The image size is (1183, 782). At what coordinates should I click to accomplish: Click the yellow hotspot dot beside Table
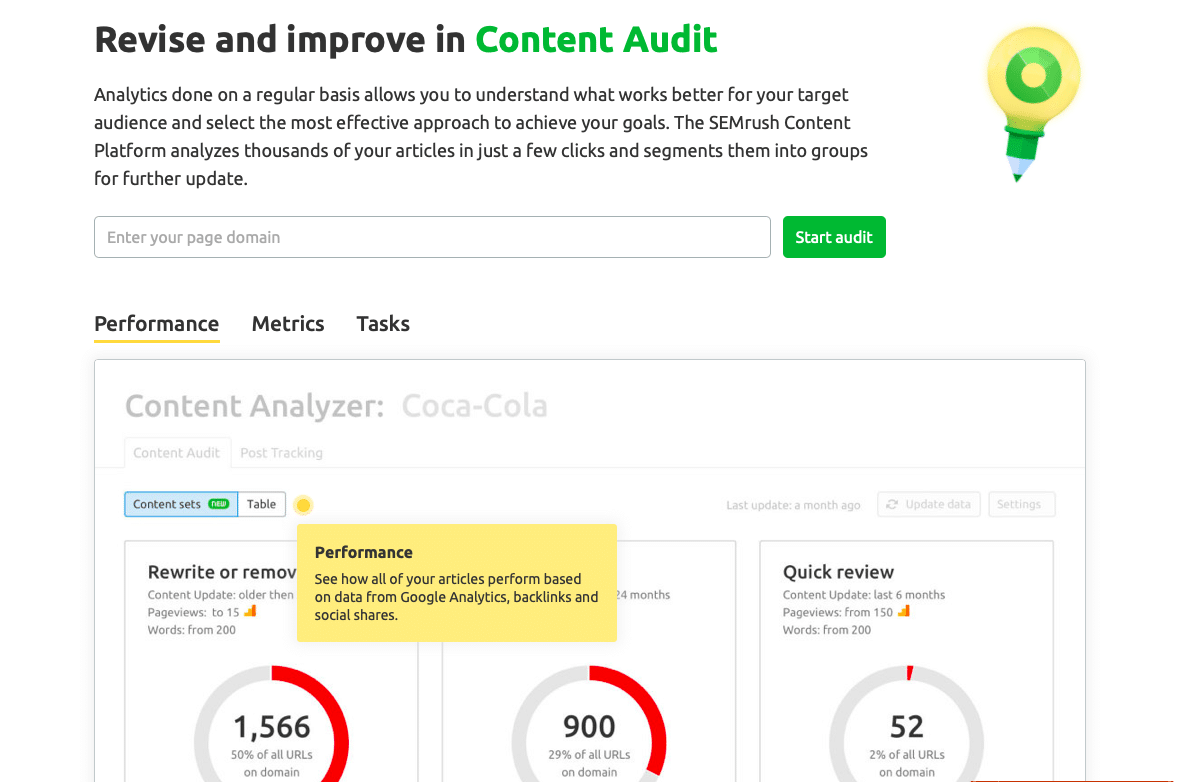[303, 505]
